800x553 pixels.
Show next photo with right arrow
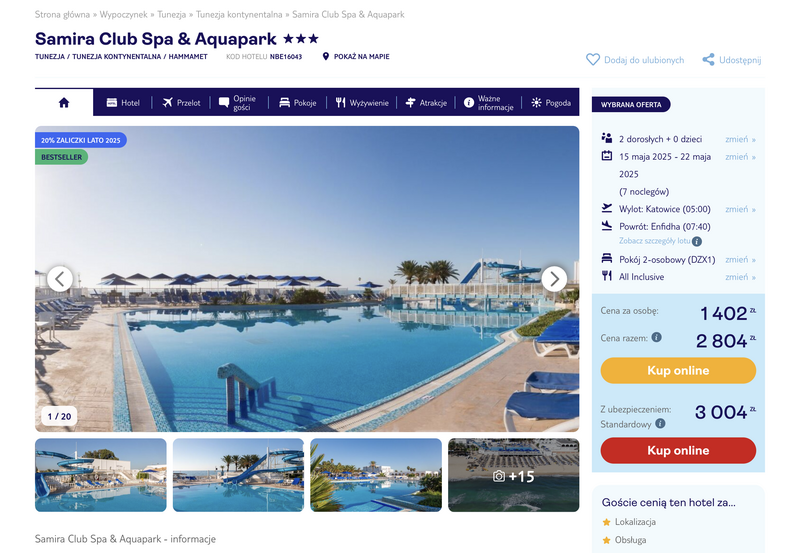click(x=554, y=279)
